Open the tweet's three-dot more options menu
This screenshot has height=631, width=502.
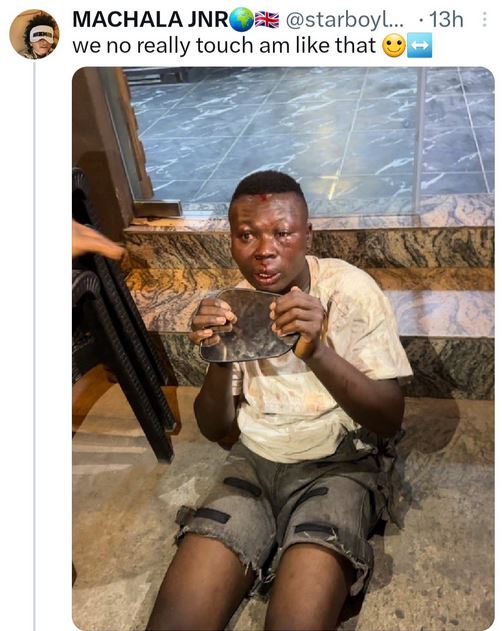484,19
